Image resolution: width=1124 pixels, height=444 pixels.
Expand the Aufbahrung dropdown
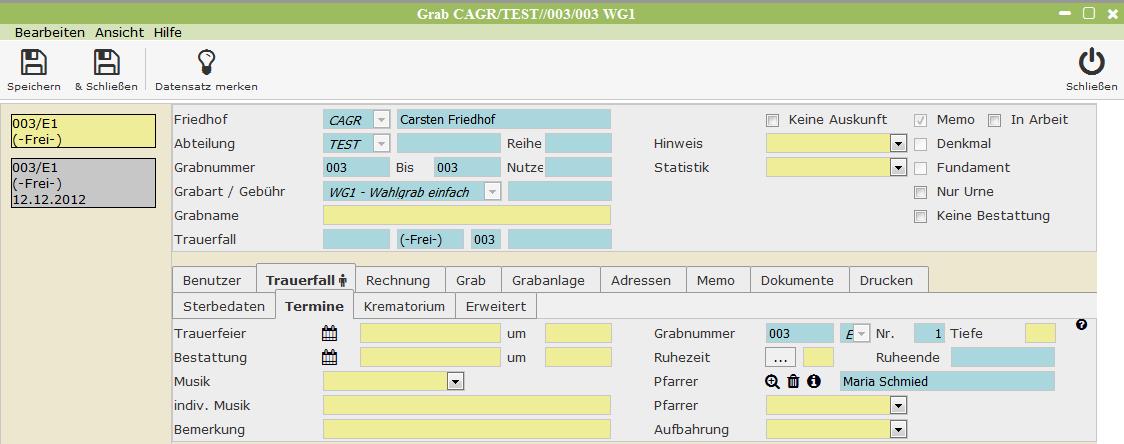pyautogui.click(x=897, y=430)
